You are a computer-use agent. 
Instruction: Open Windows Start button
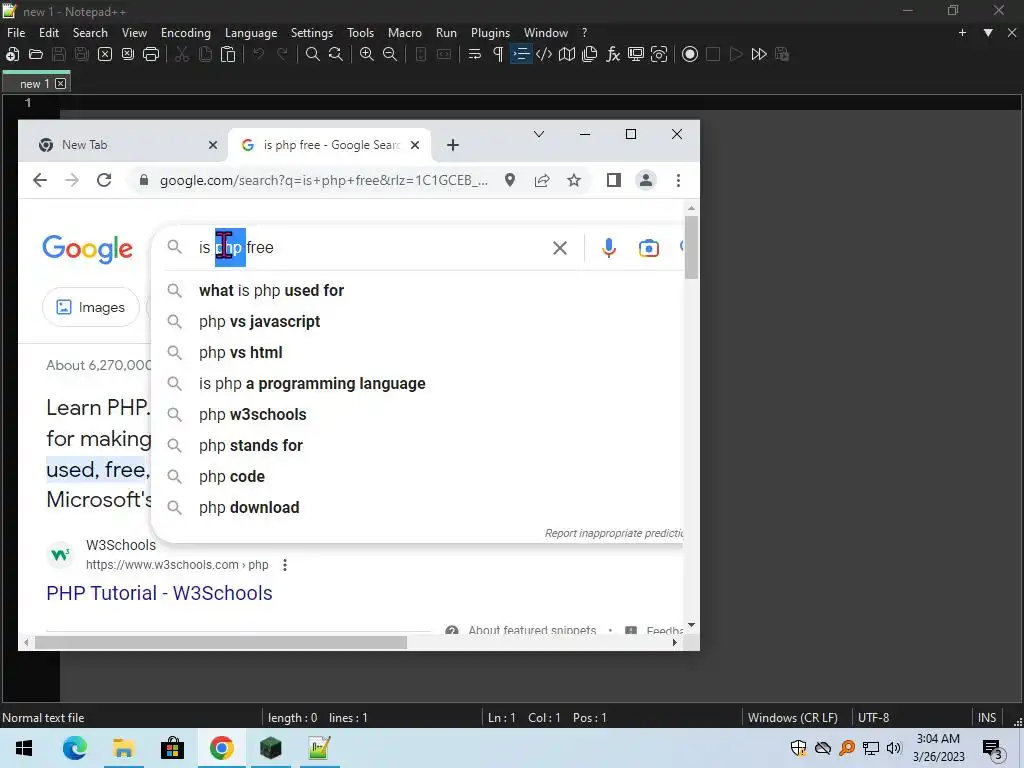point(24,748)
